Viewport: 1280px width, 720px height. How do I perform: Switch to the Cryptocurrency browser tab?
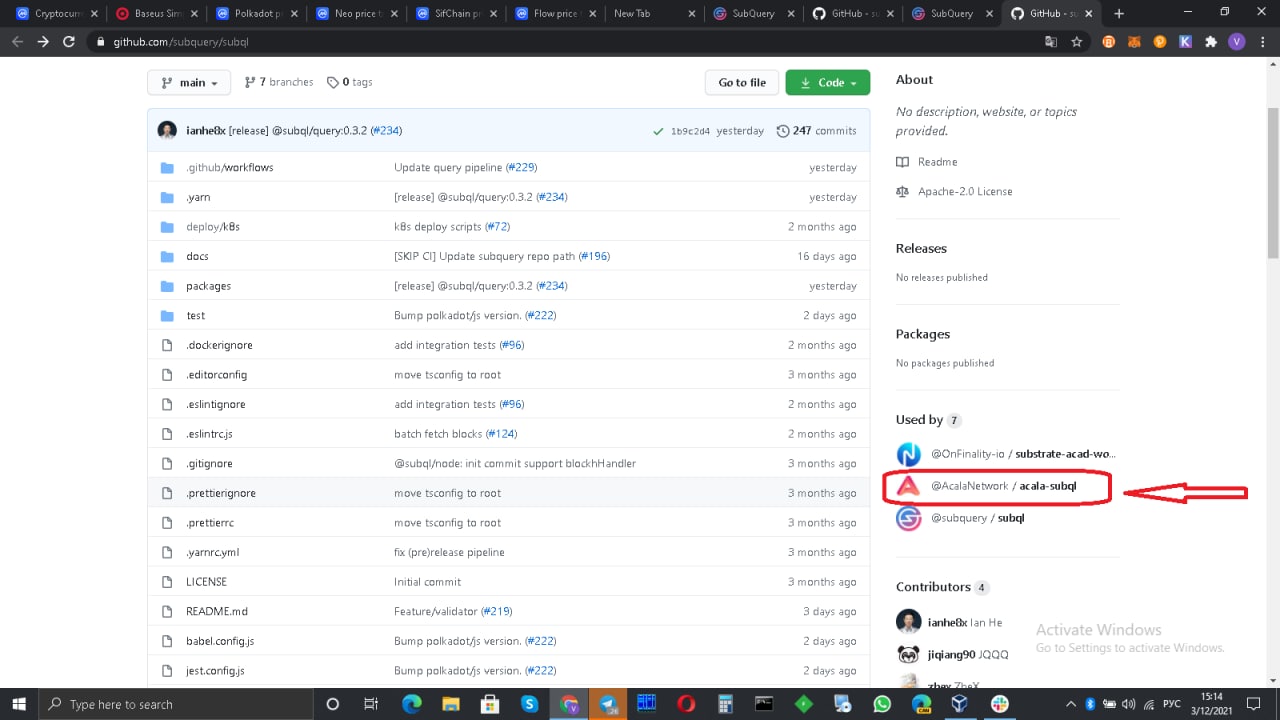pos(53,14)
